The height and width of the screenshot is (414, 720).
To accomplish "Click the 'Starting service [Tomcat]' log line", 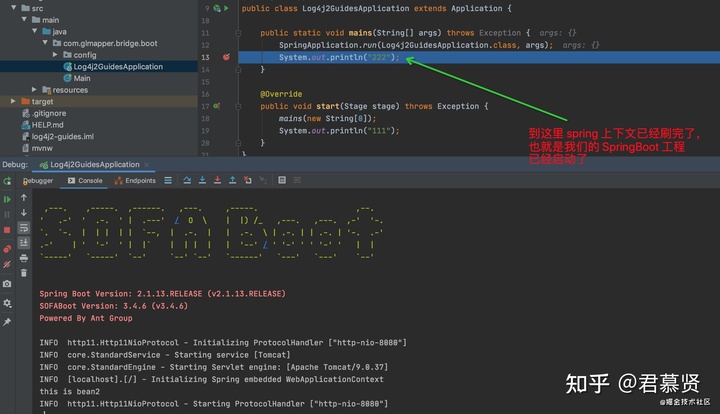I will tap(165, 355).
